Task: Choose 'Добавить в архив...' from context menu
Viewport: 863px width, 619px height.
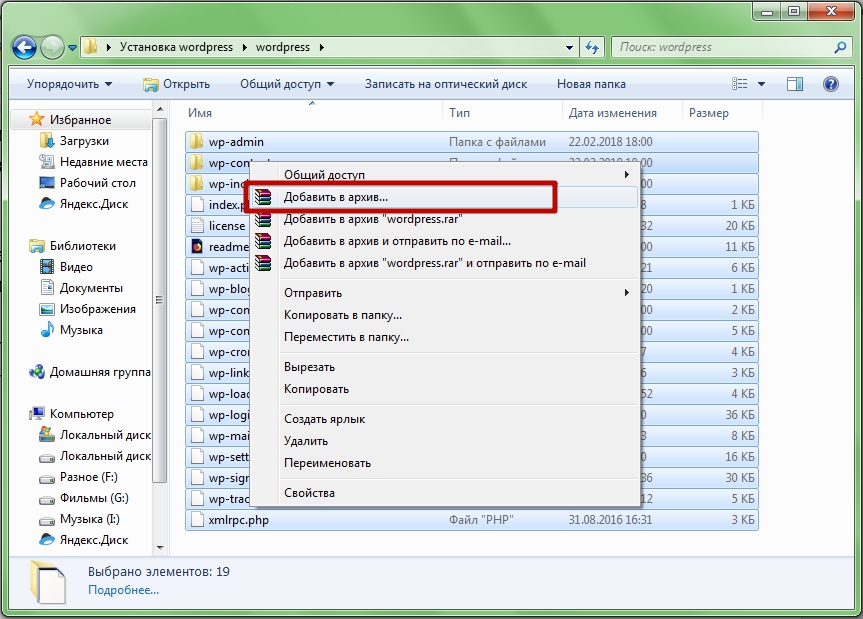Action: tap(444, 197)
